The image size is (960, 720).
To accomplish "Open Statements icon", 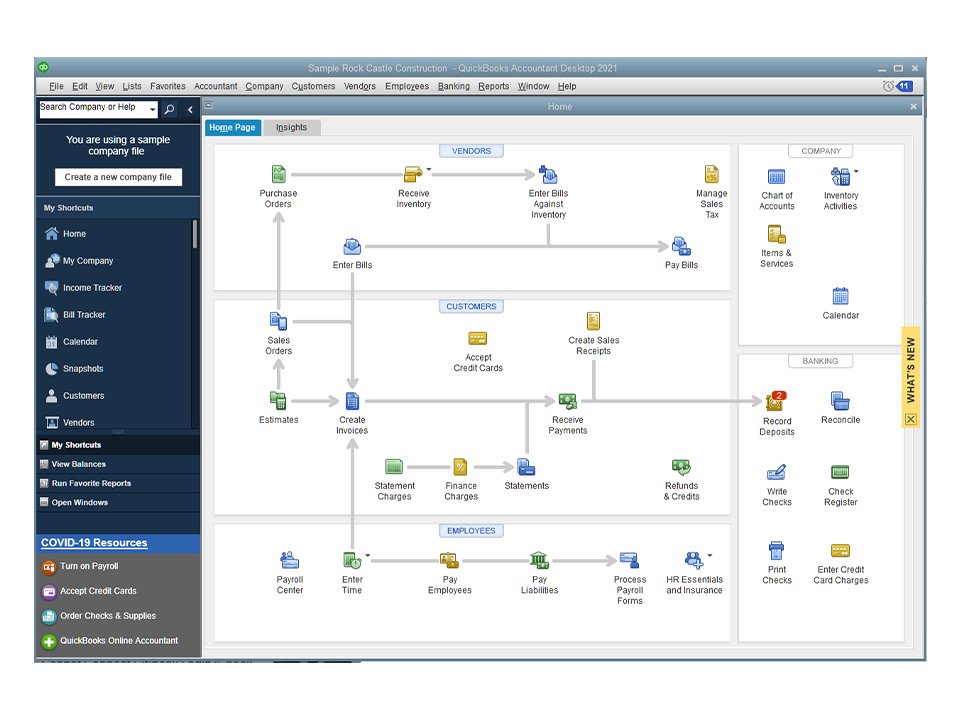I will point(527,467).
